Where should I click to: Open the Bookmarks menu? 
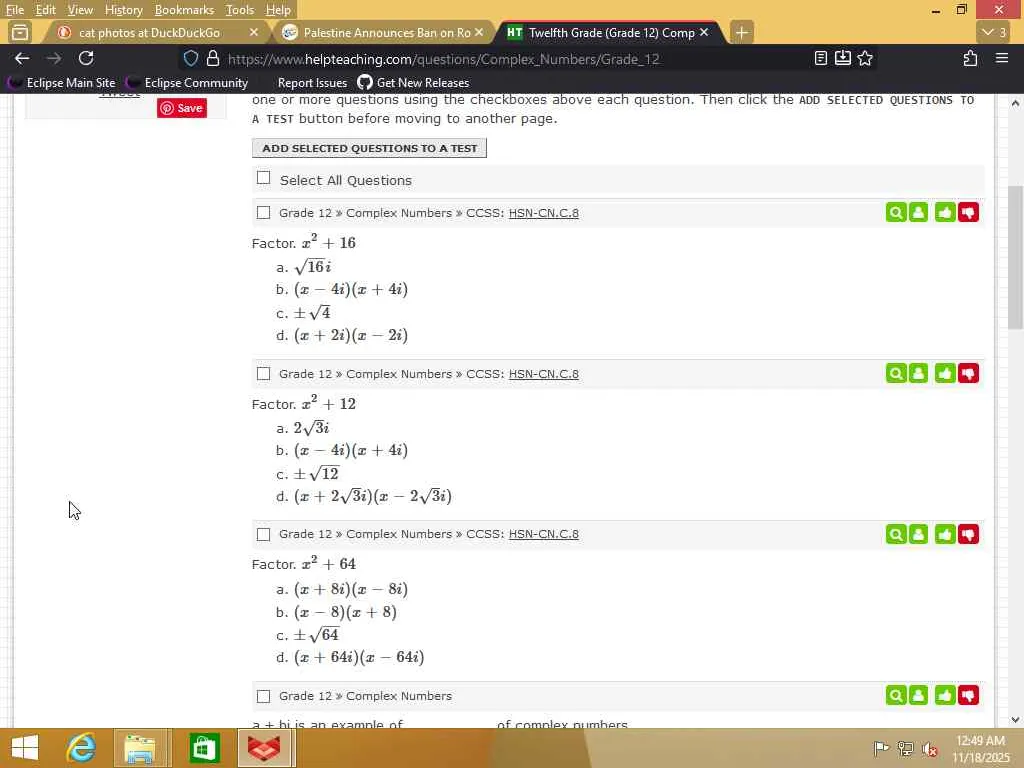tap(184, 10)
